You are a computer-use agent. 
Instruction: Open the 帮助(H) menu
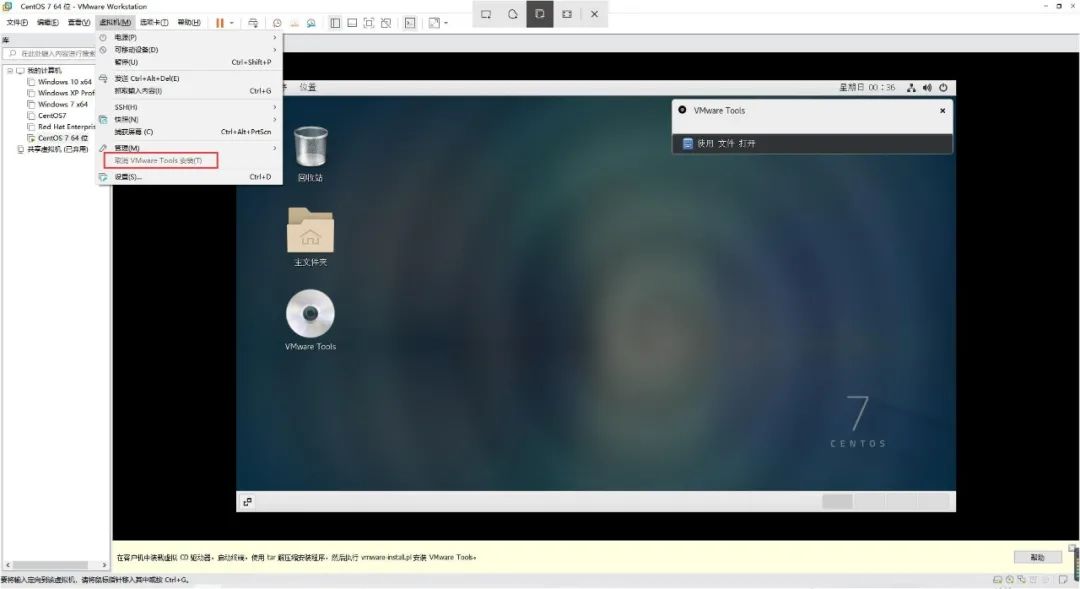[x=189, y=23]
